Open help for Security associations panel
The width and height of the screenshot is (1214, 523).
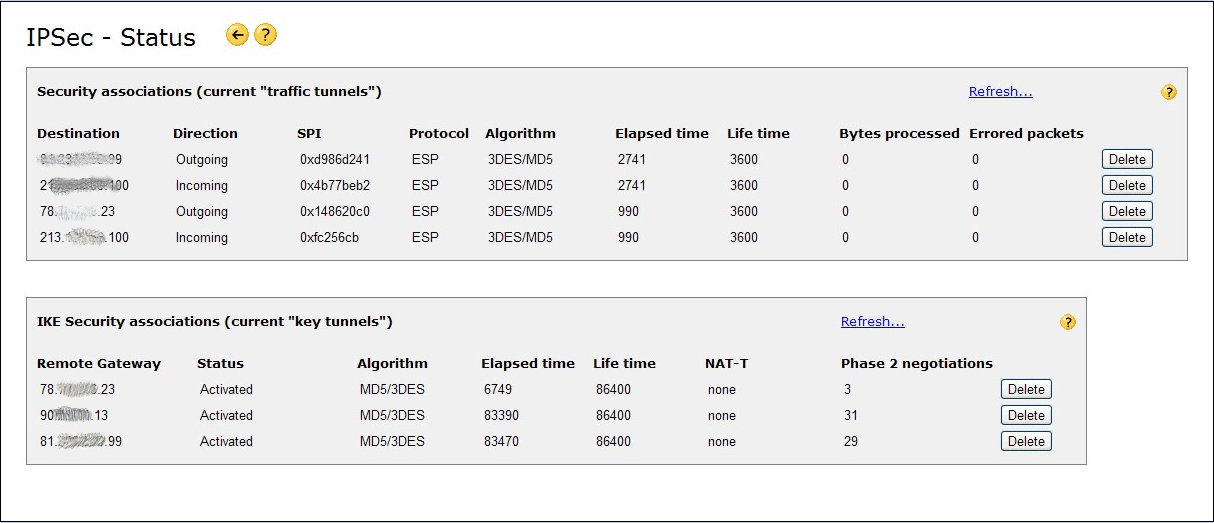point(1169,92)
